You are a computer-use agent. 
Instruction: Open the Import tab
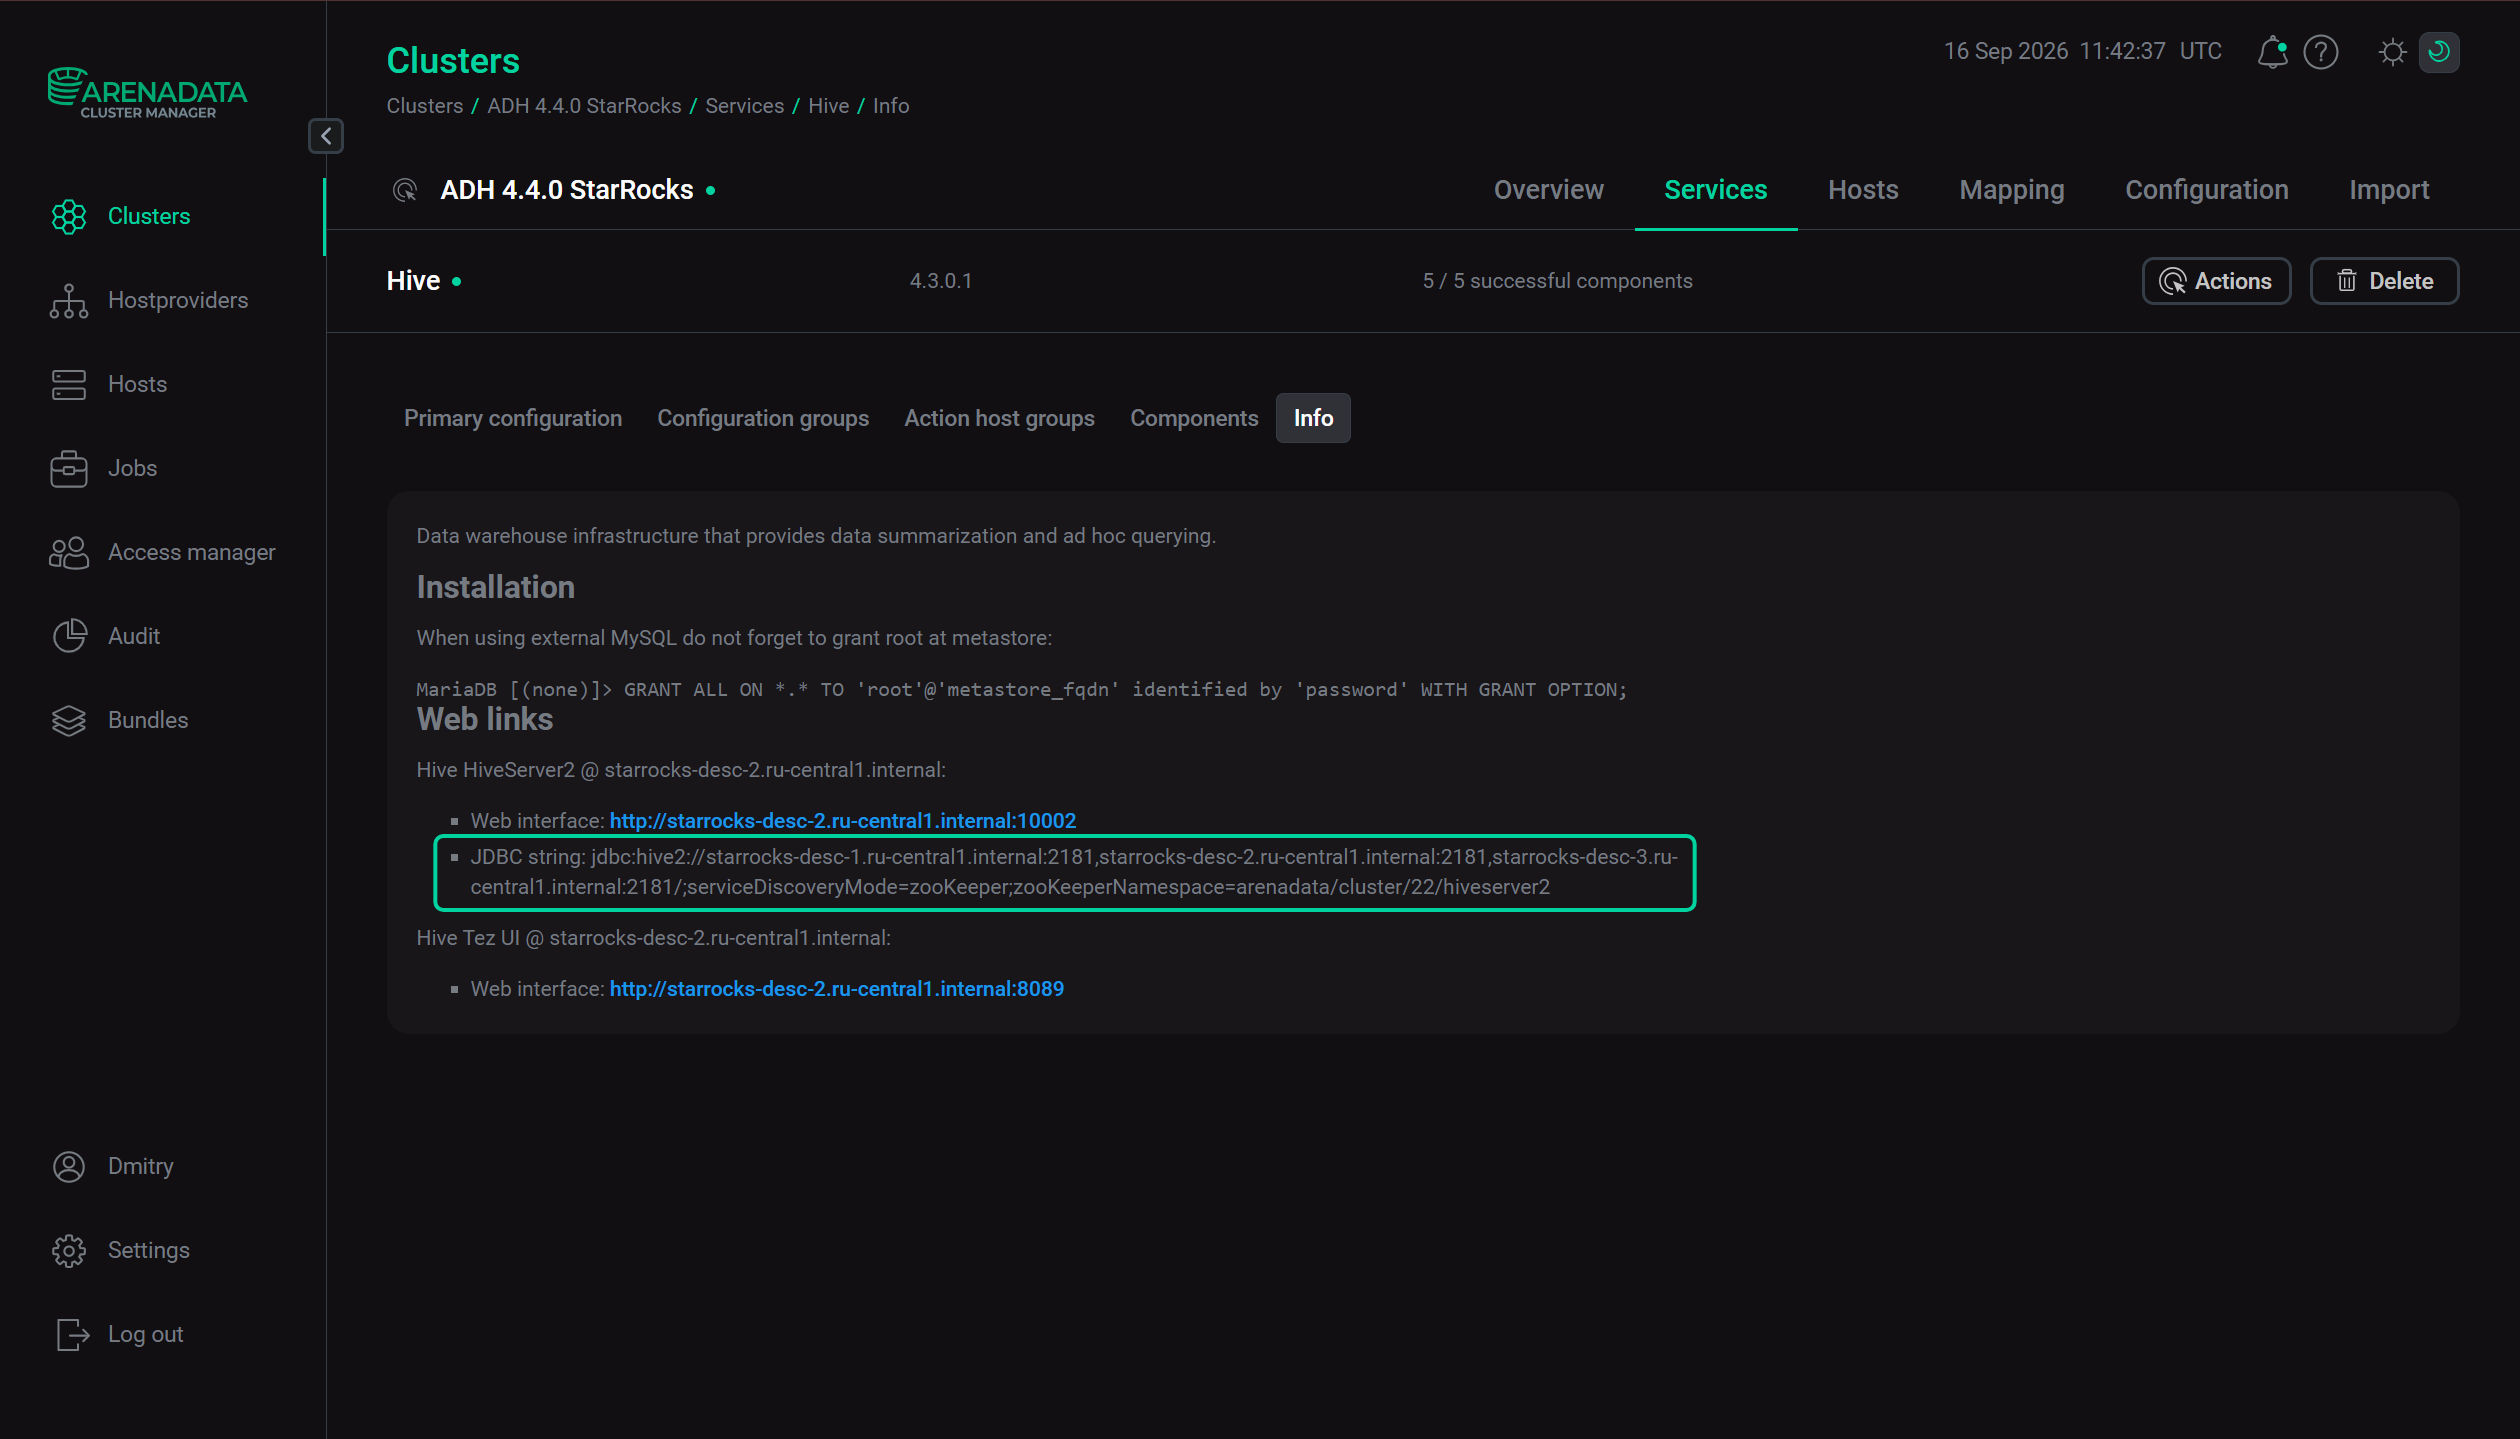click(2388, 190)
